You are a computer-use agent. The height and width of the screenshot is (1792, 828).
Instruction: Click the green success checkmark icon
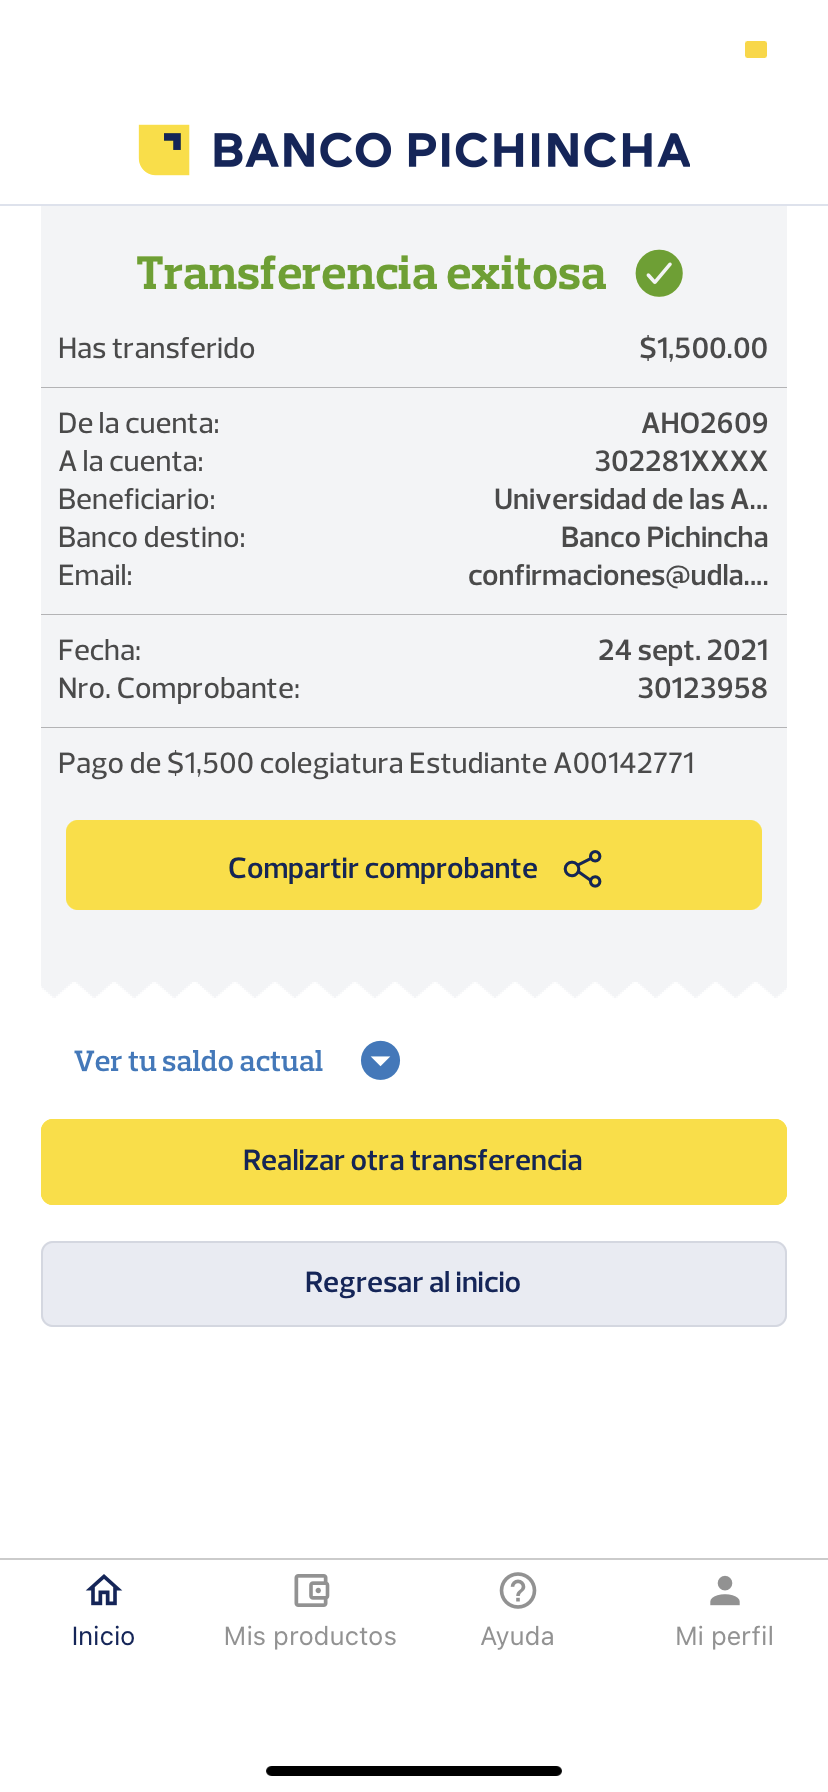(659, 273)
